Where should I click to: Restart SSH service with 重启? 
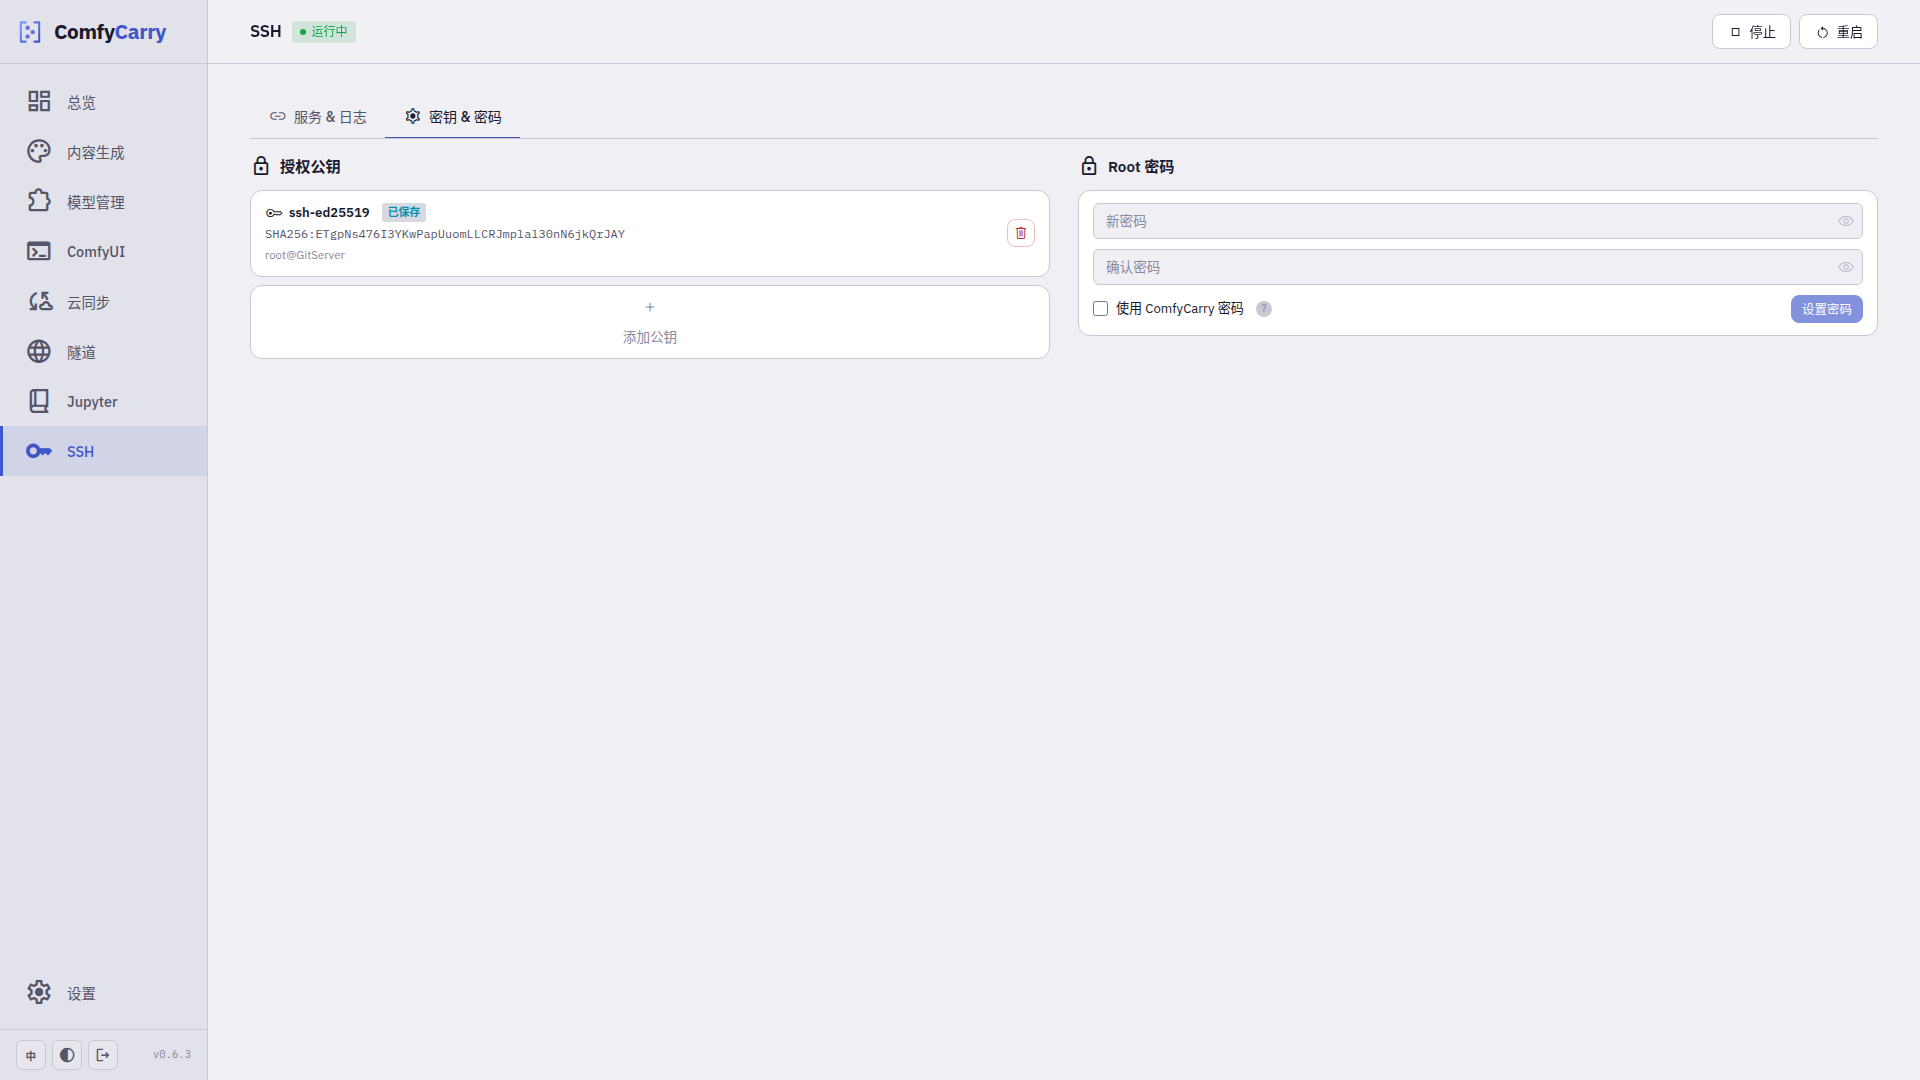1838,32
